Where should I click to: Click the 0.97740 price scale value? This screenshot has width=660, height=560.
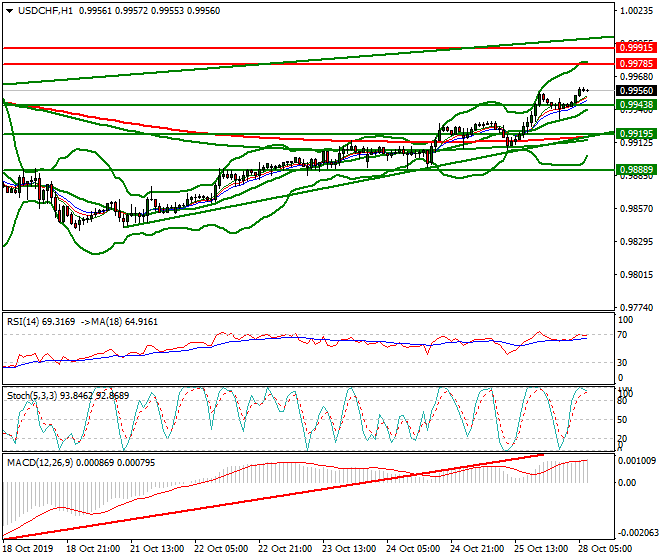(x=636, y=308)
